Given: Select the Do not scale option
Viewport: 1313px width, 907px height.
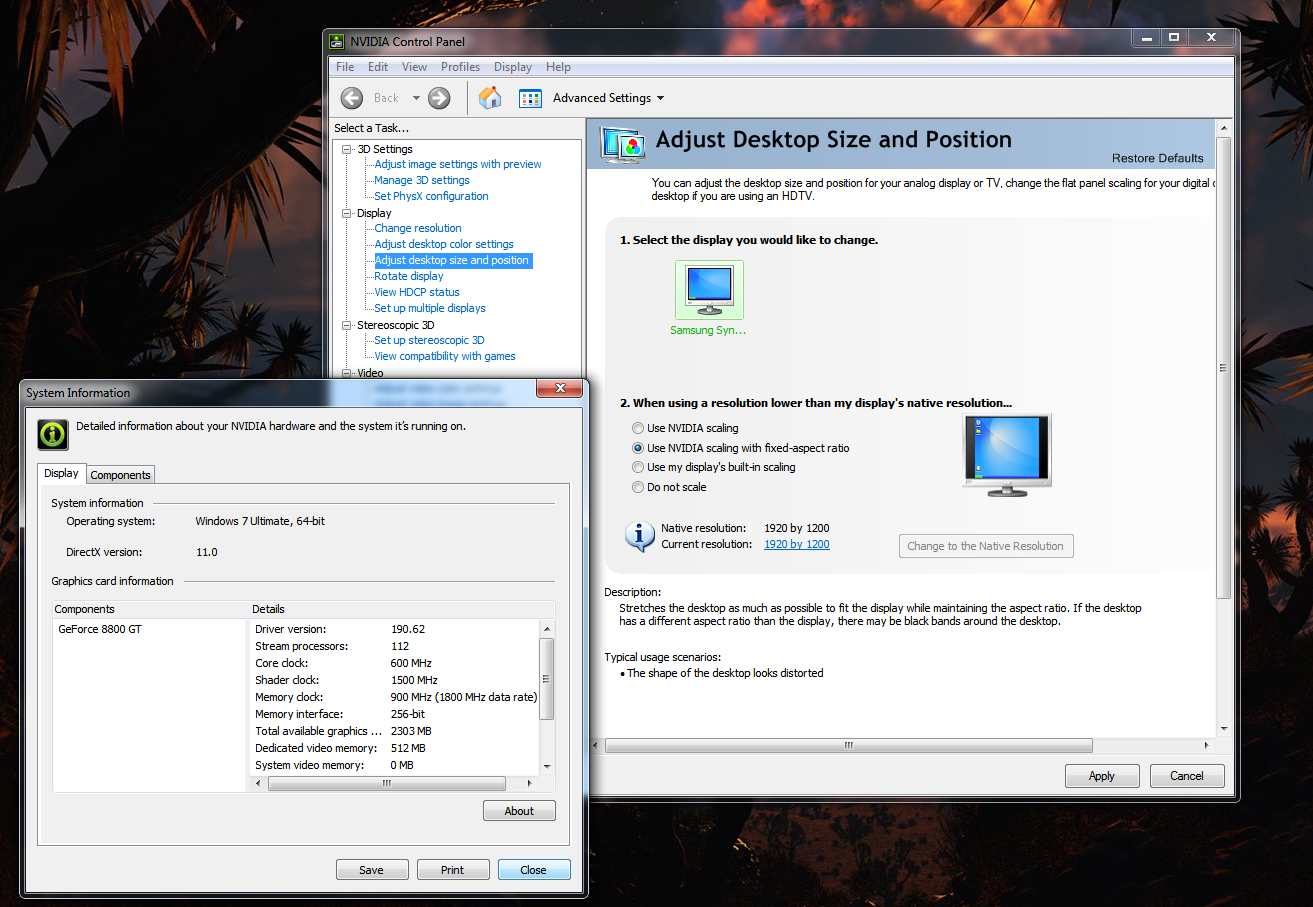Looking at the screenshot, I should (x=638, y=487).
